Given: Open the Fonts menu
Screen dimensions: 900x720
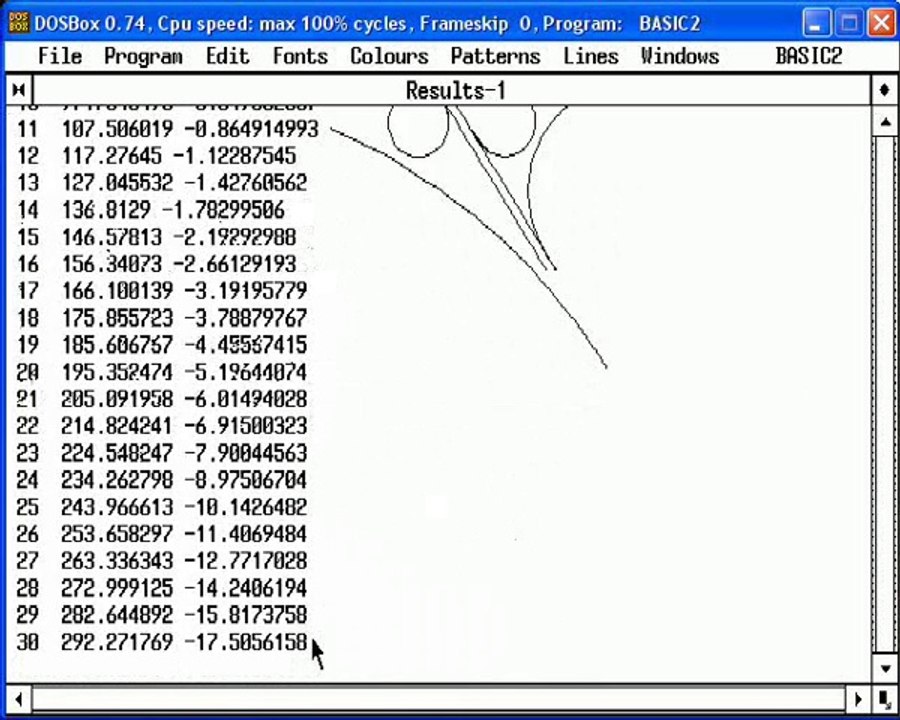Looking at the screenshot, I should 300,56.
